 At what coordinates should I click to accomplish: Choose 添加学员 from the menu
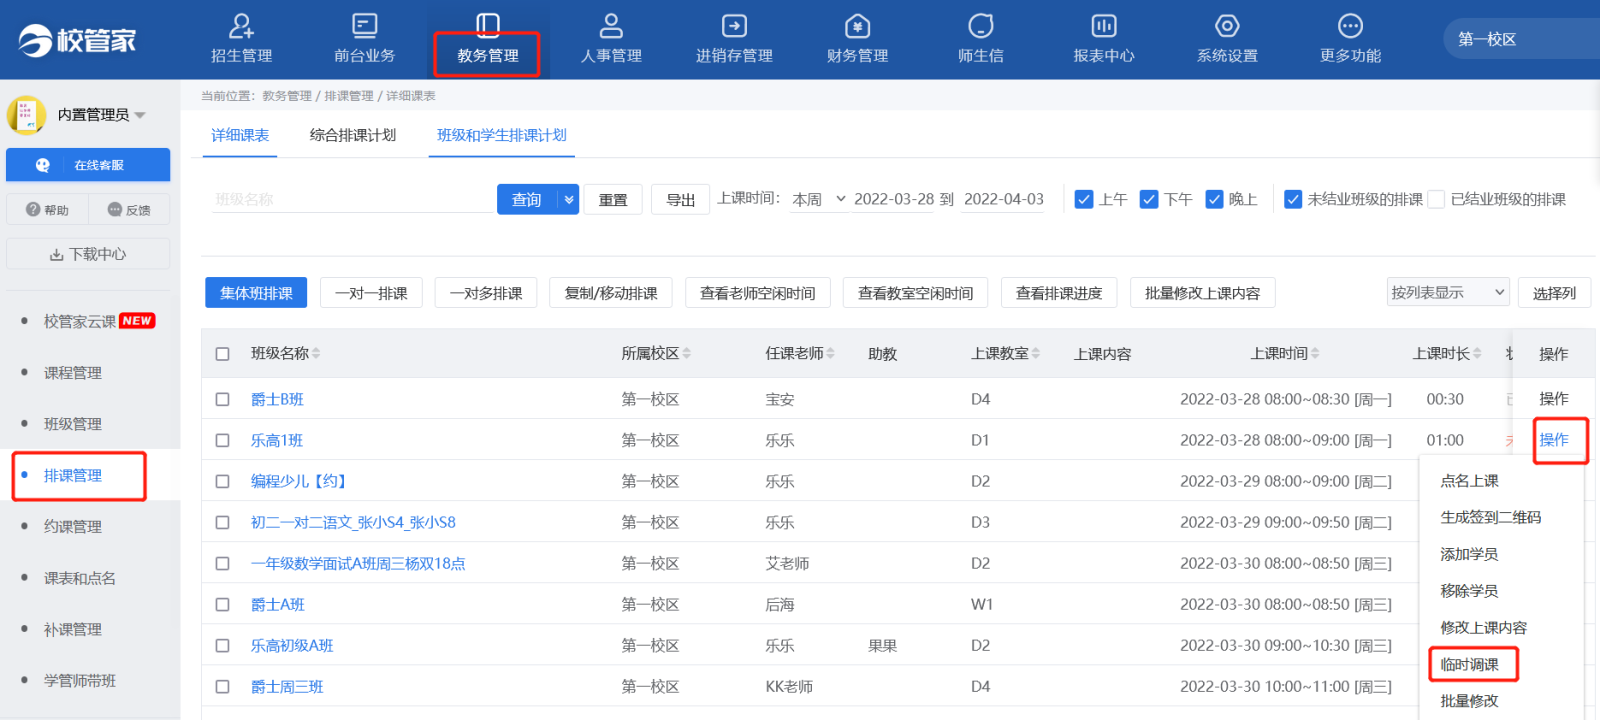(x=1469, y=554)
